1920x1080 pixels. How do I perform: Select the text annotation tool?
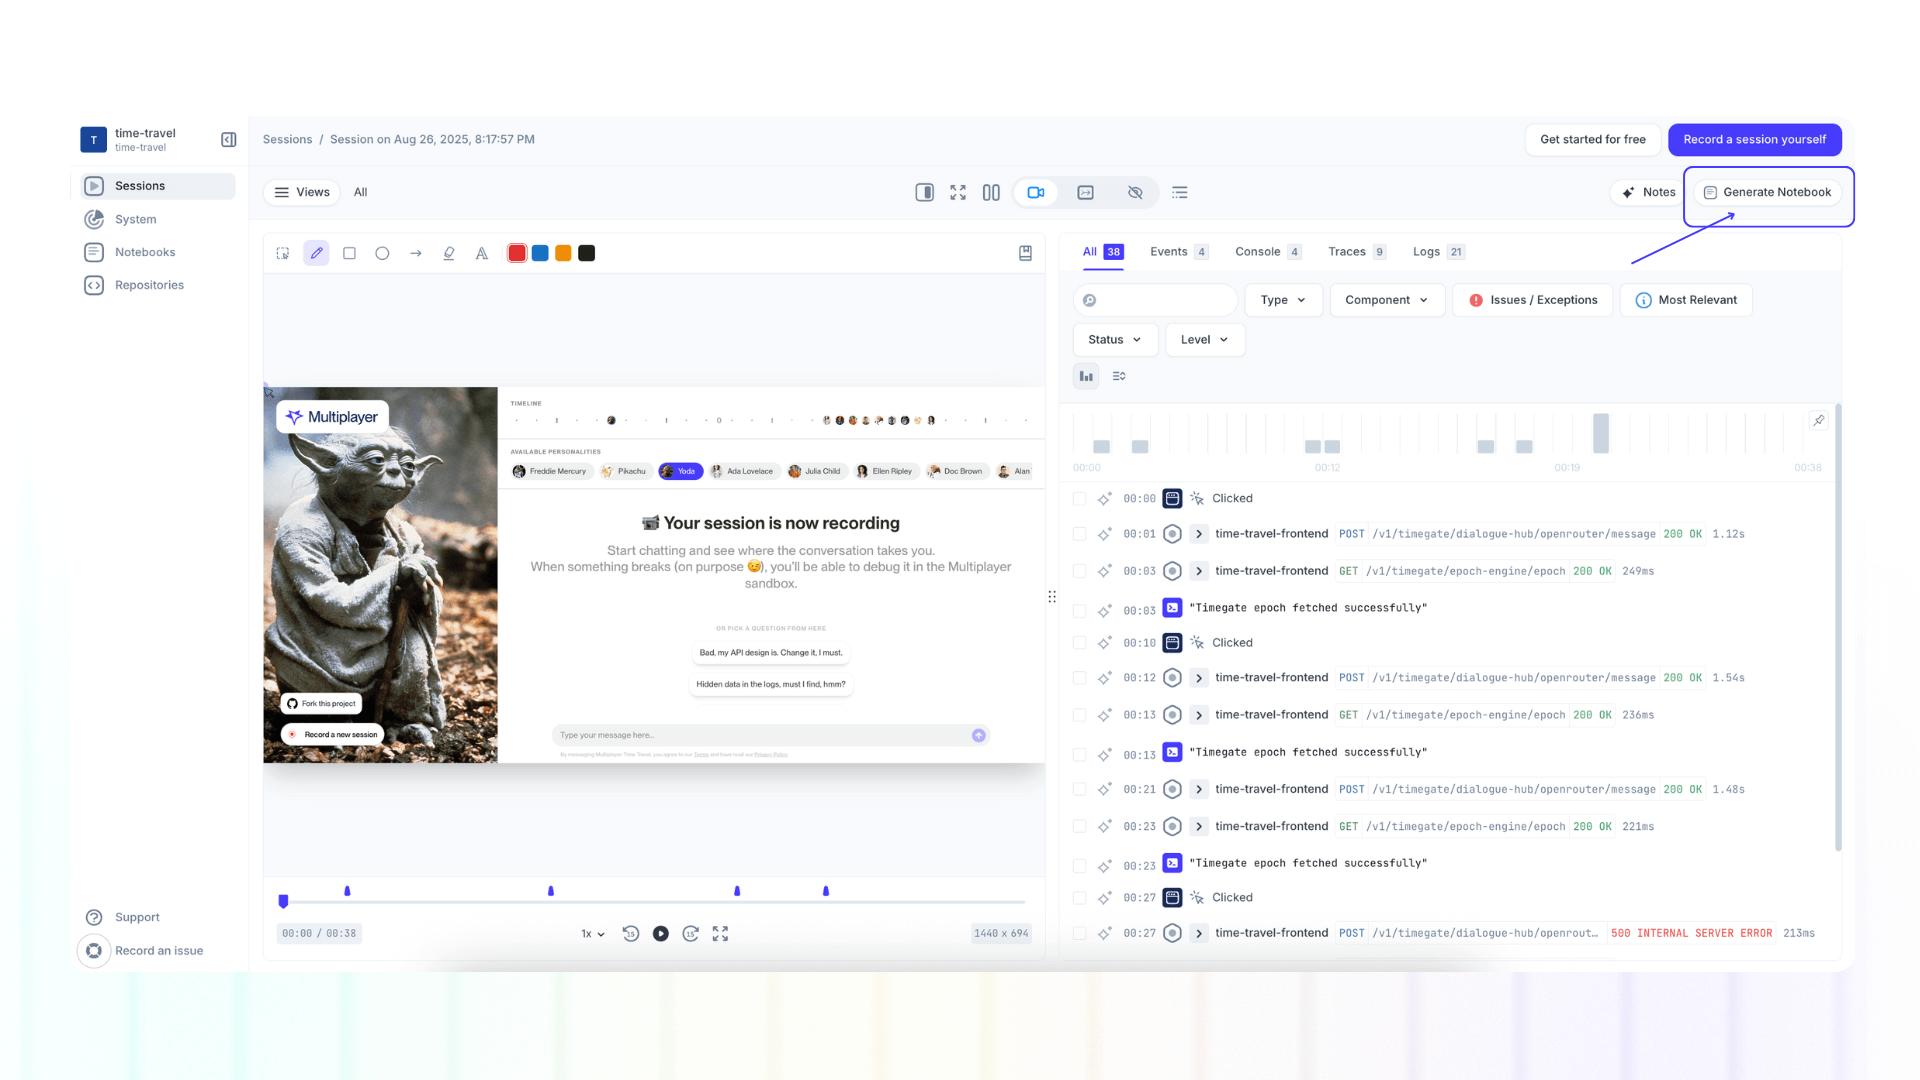(481, 253)
